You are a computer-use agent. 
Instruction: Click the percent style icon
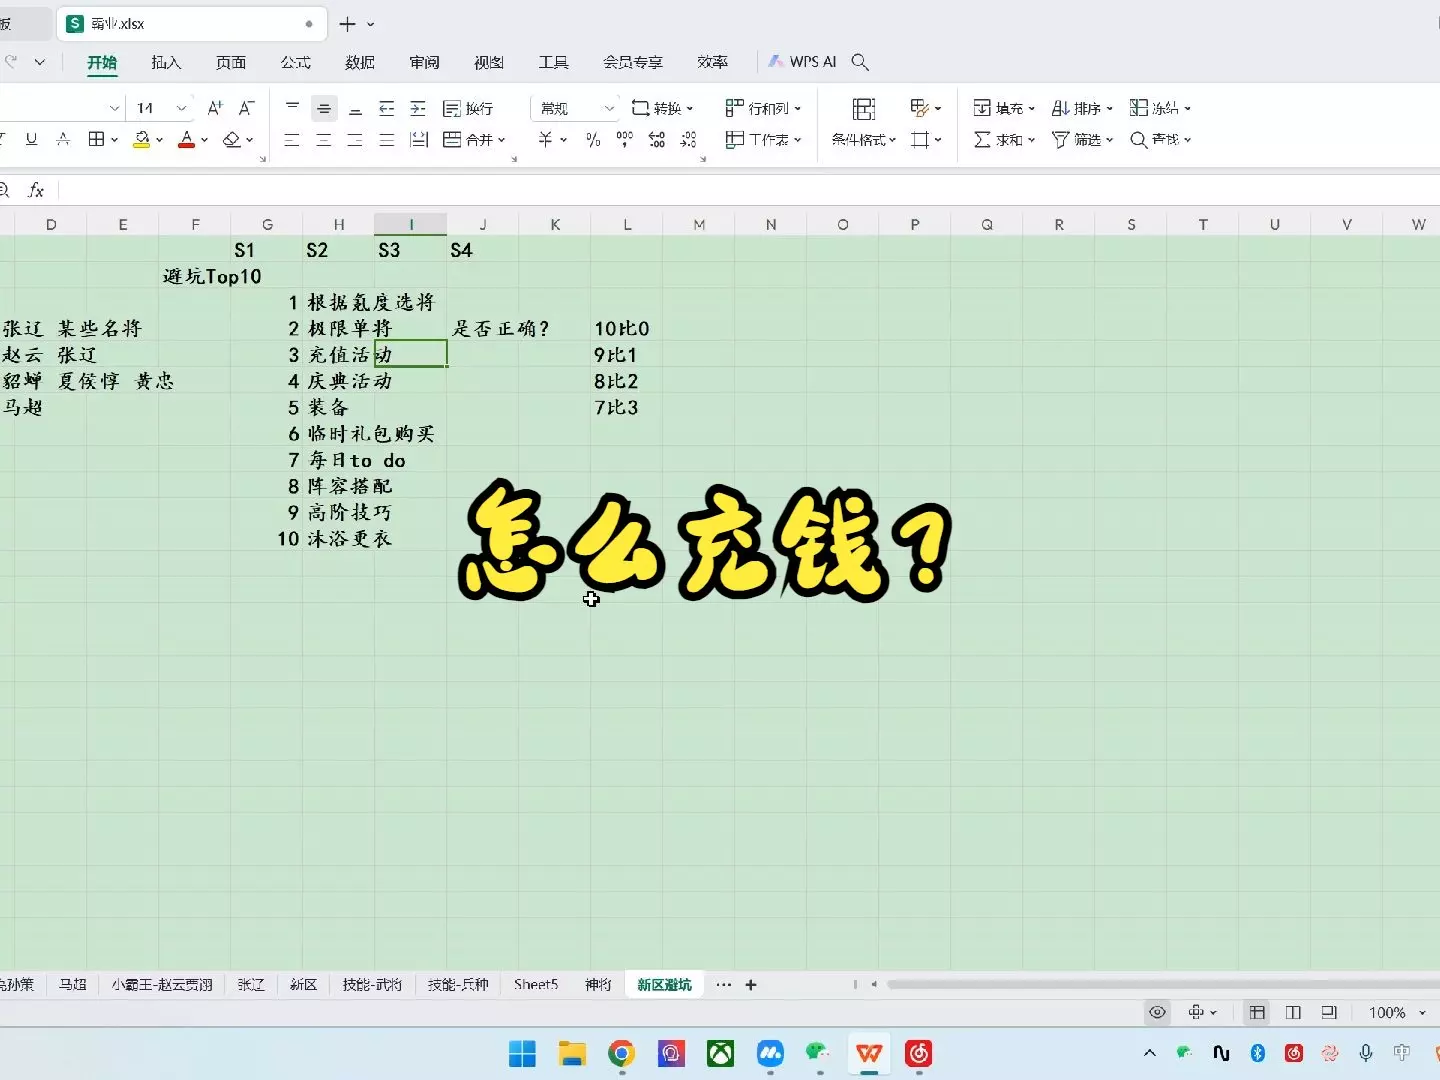[593, 140]
